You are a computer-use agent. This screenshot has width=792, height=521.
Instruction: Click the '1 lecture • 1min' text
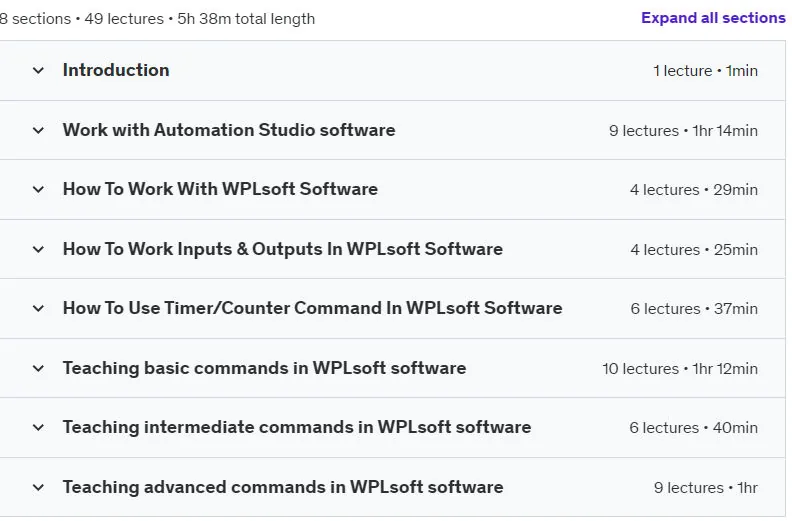[x=705, y=71]
